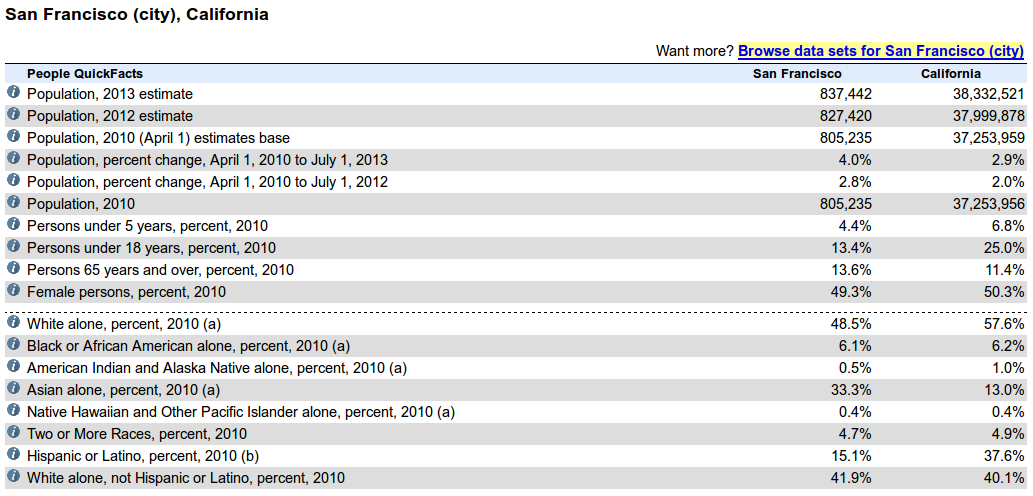Click info icon for American Indian and Alaska Native
Viewport: 1033px width, 496px height.
[x=14, y=366]
